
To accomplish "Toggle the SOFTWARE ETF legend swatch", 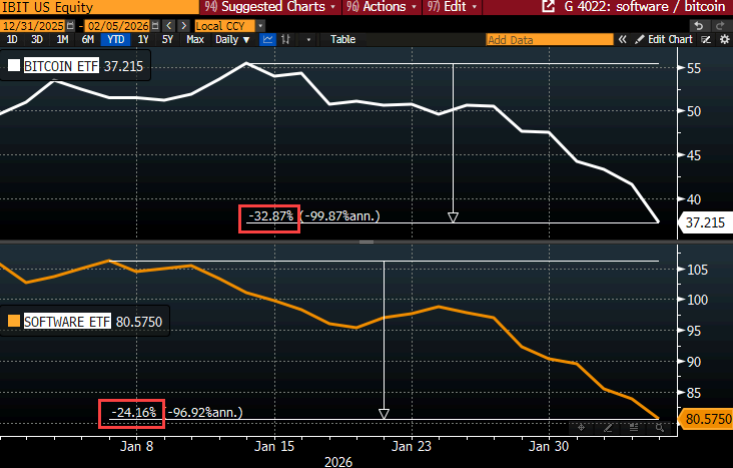I will point(13,322).
